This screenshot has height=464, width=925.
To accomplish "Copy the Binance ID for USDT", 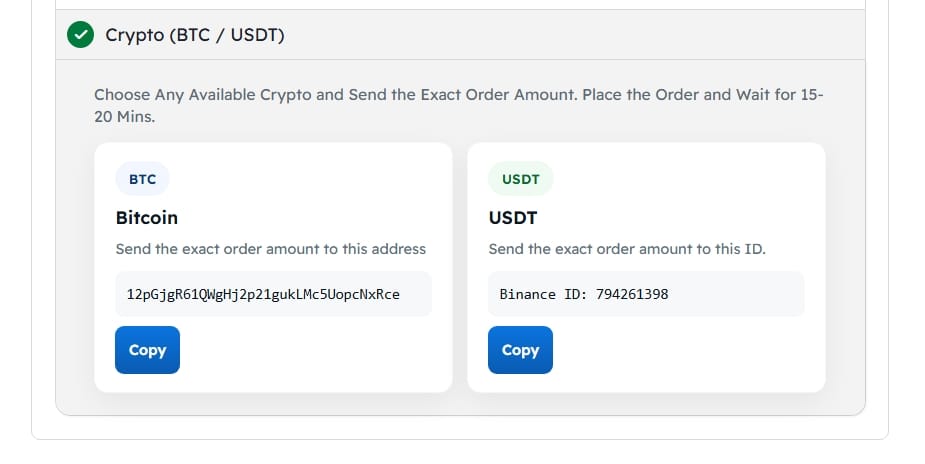I will pos(520,350).
